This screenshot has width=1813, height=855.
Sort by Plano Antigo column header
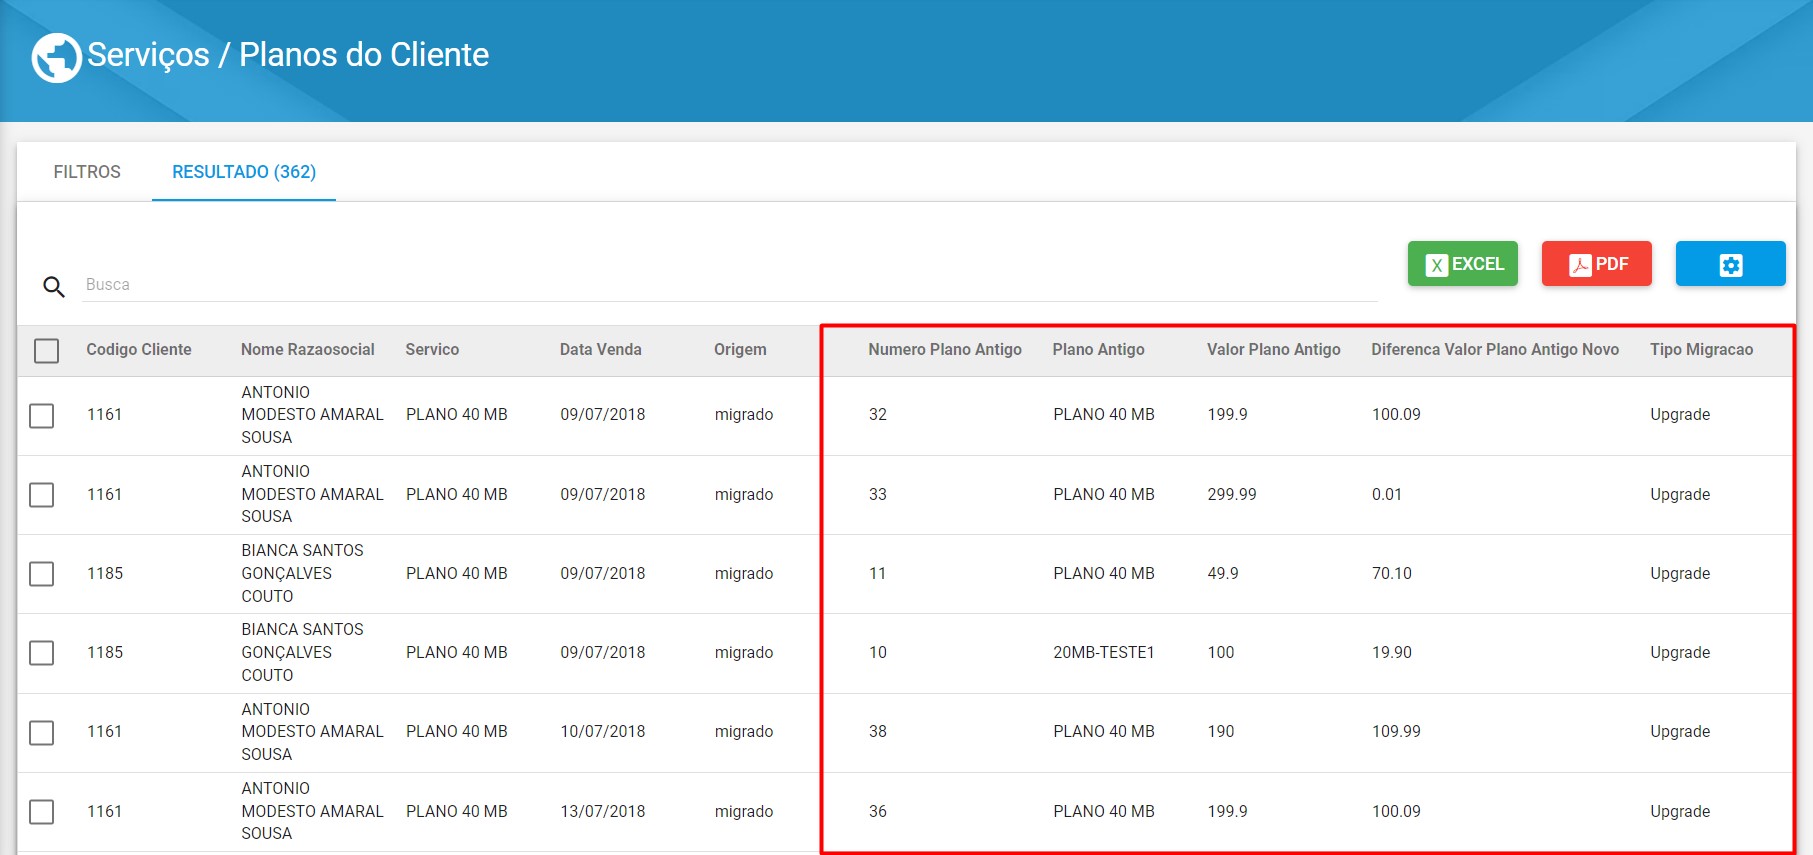(1098, 350)
